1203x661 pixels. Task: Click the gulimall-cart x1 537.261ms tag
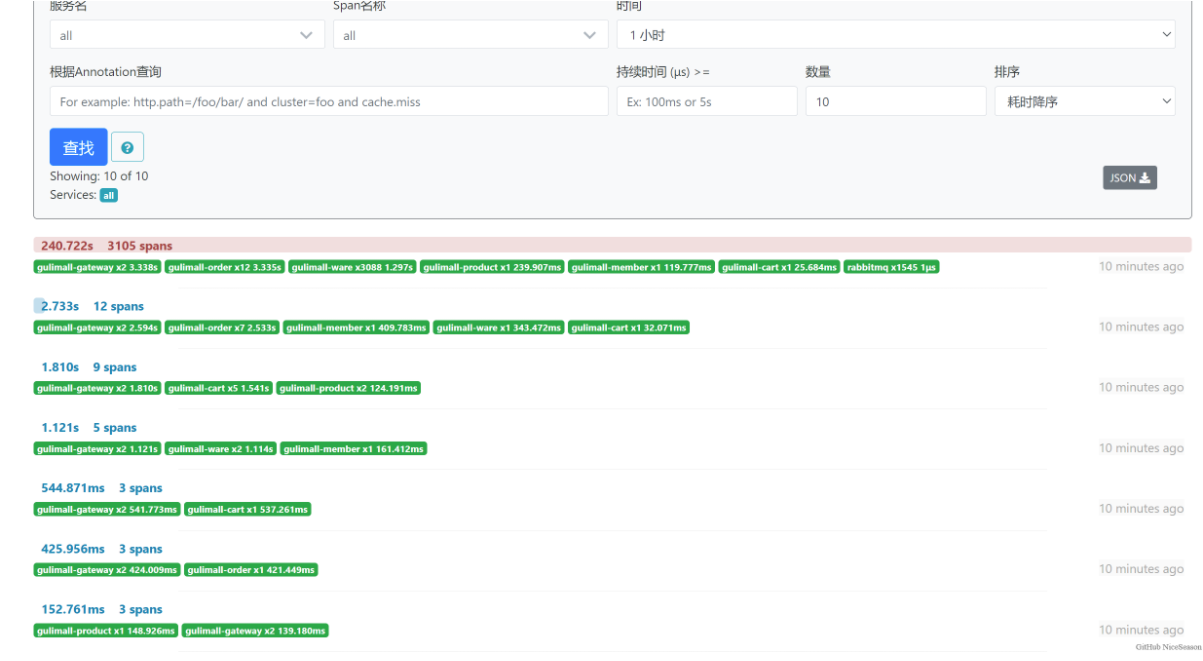tap(248, 509)
